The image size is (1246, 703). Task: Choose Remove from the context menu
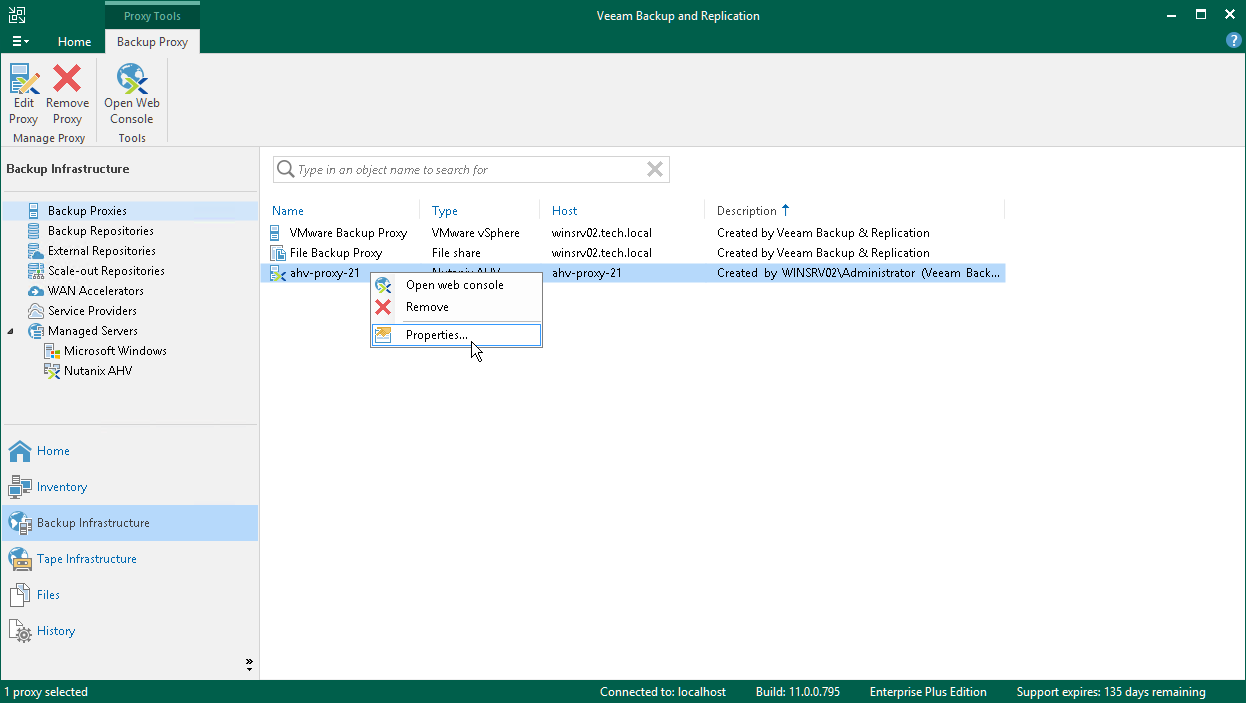(x=427, y=307)
